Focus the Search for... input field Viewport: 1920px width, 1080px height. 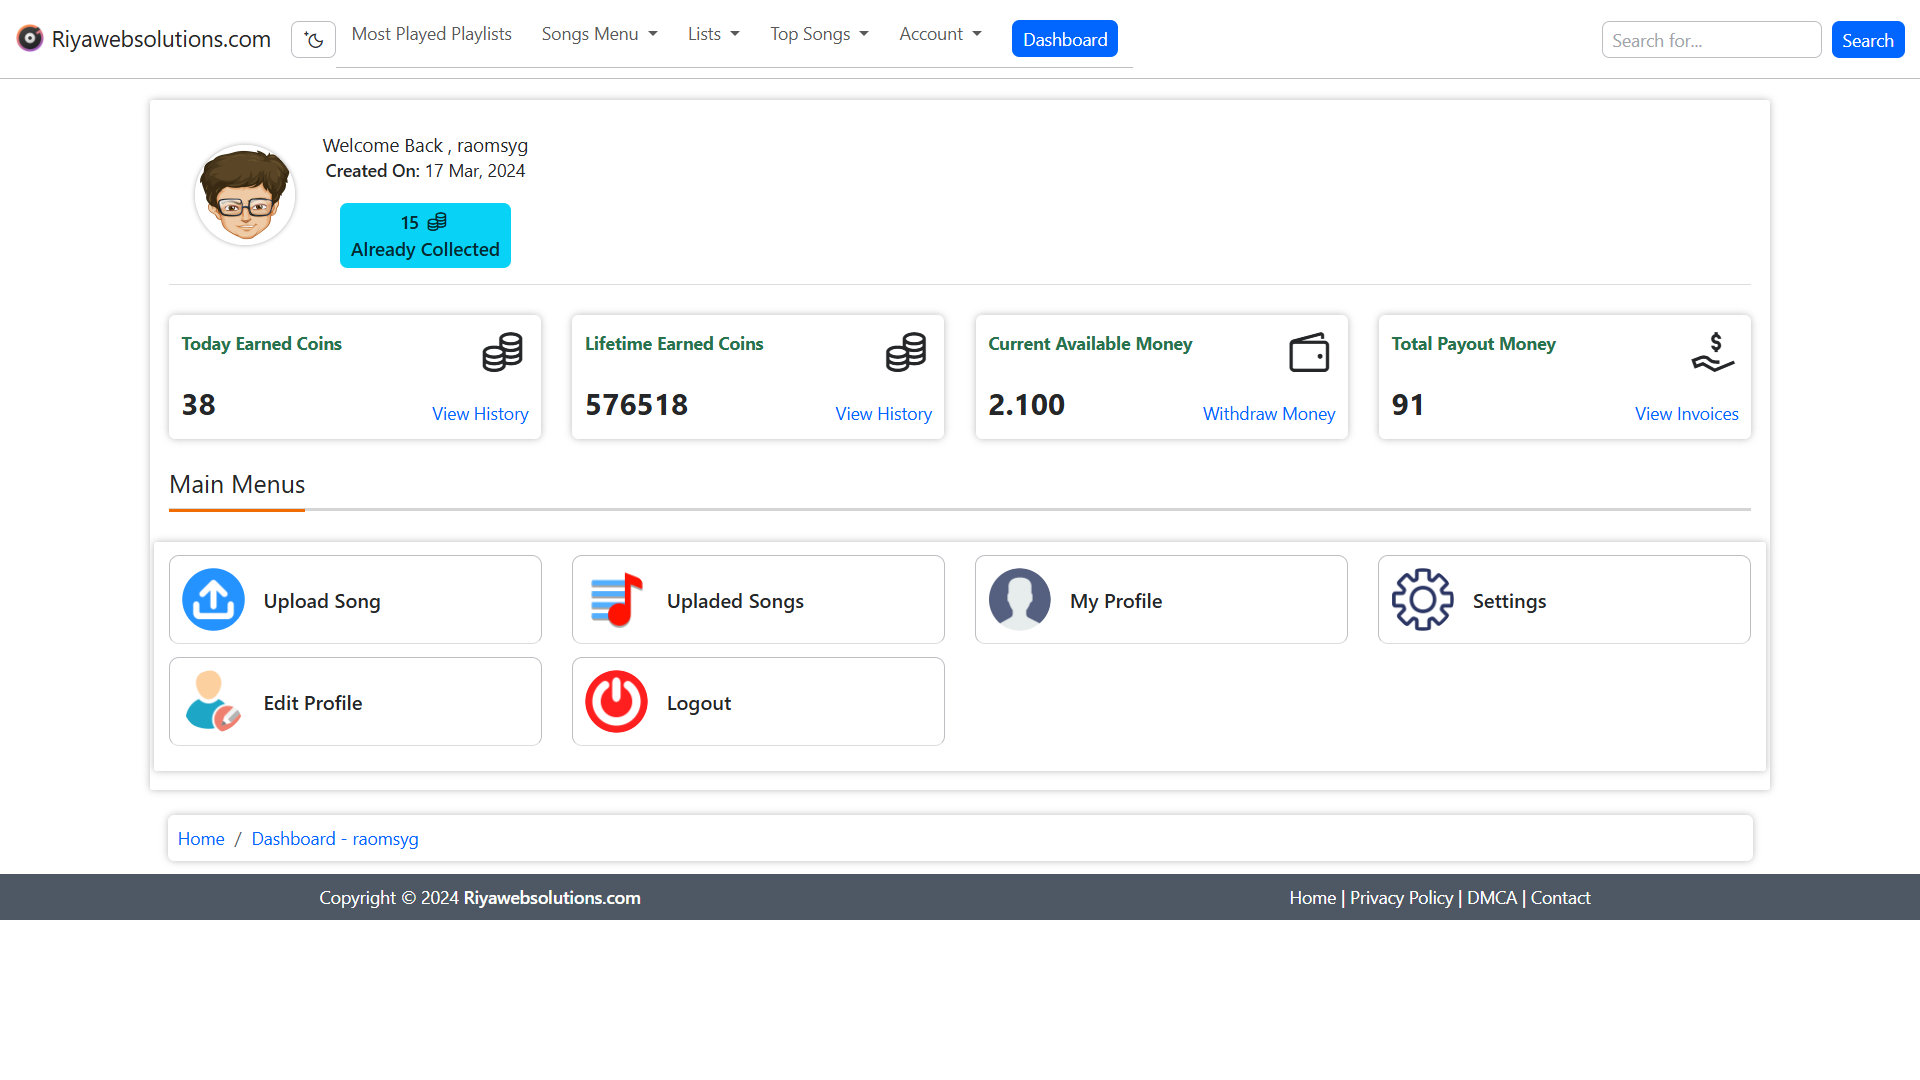[1710, 40]
